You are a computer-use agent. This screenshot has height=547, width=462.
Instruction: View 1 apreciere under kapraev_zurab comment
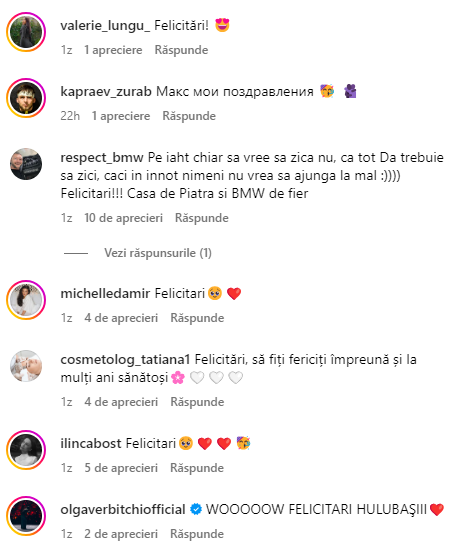tap(121, 116)
